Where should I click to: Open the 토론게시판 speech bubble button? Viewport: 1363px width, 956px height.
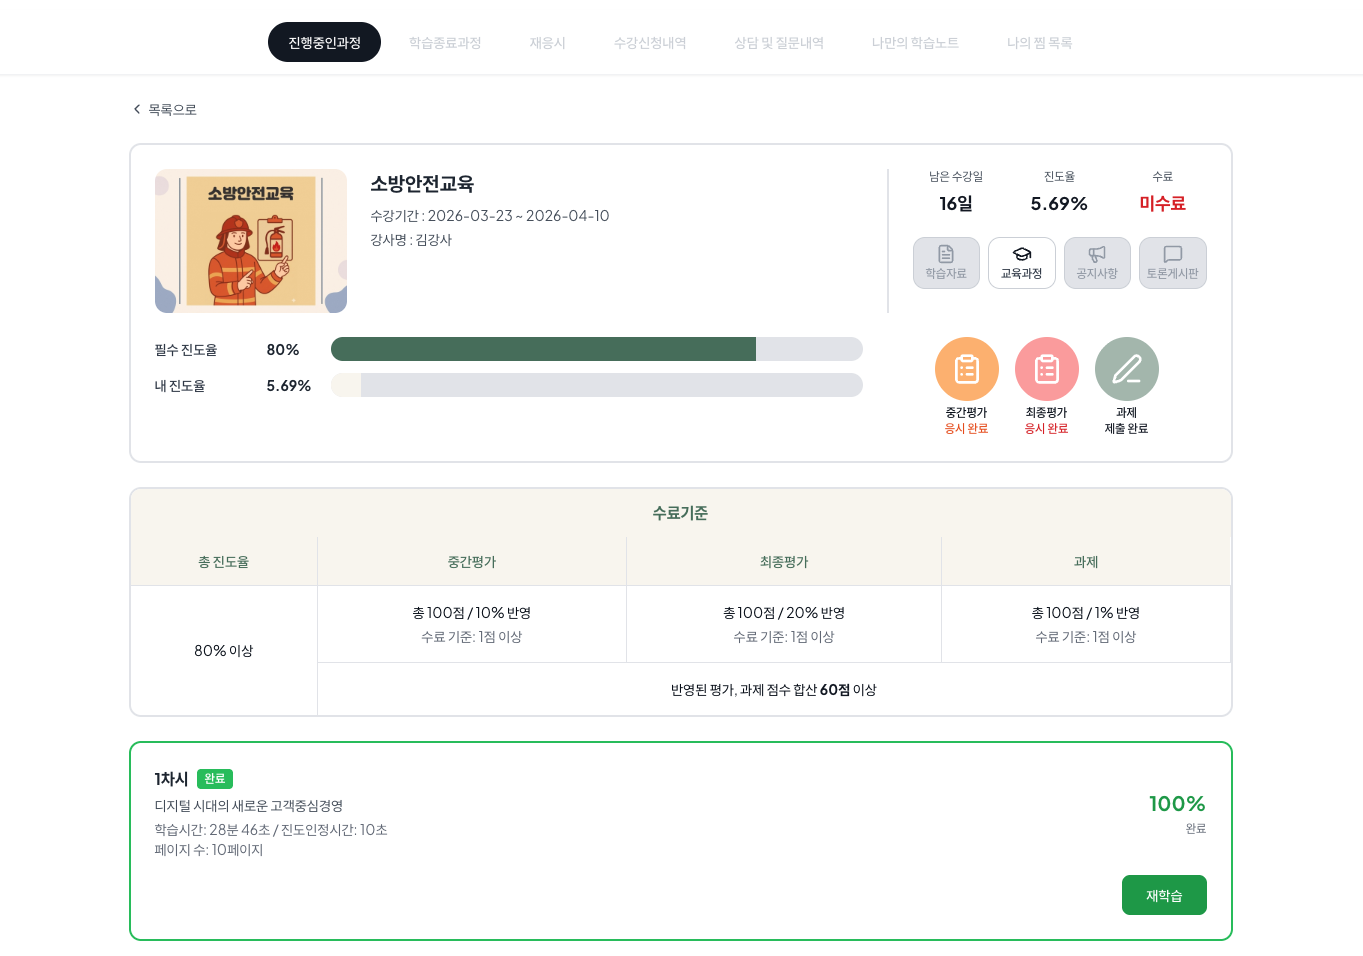click(1172, 263)
